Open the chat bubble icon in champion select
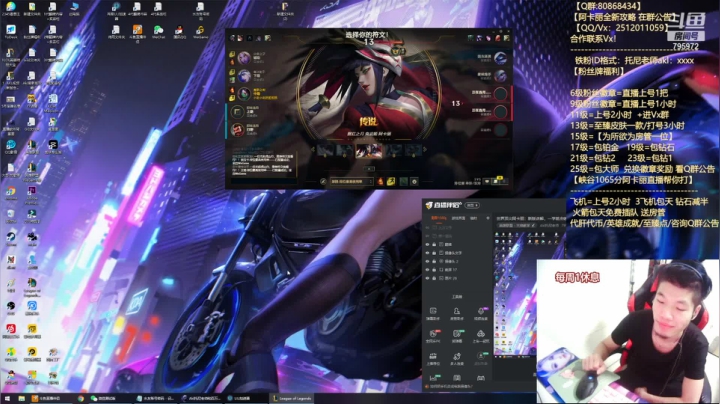Screen dimensions: 720x404 (x=487, y=182)
